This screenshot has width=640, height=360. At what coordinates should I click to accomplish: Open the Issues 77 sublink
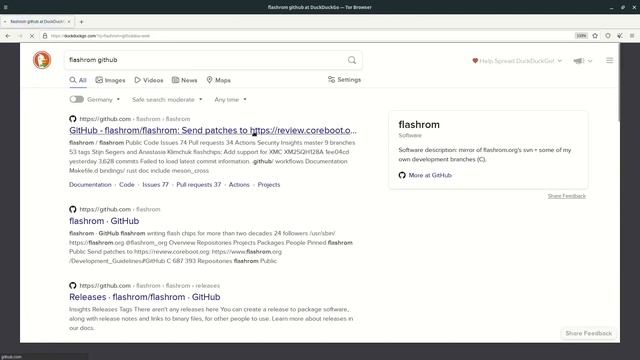pyautogui.click(x=155, y=184)
